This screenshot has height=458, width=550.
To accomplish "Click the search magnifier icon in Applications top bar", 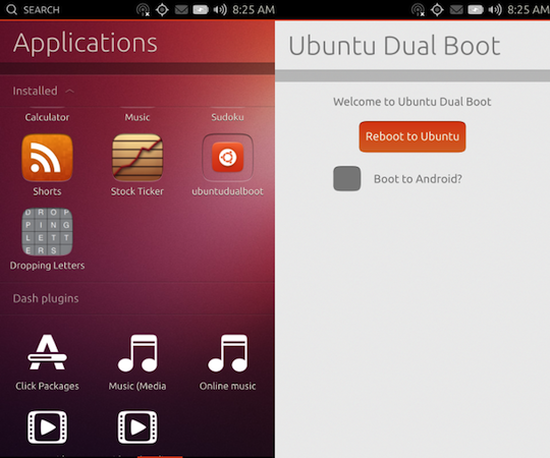I will pyautogui.click(x=12, y=9).
